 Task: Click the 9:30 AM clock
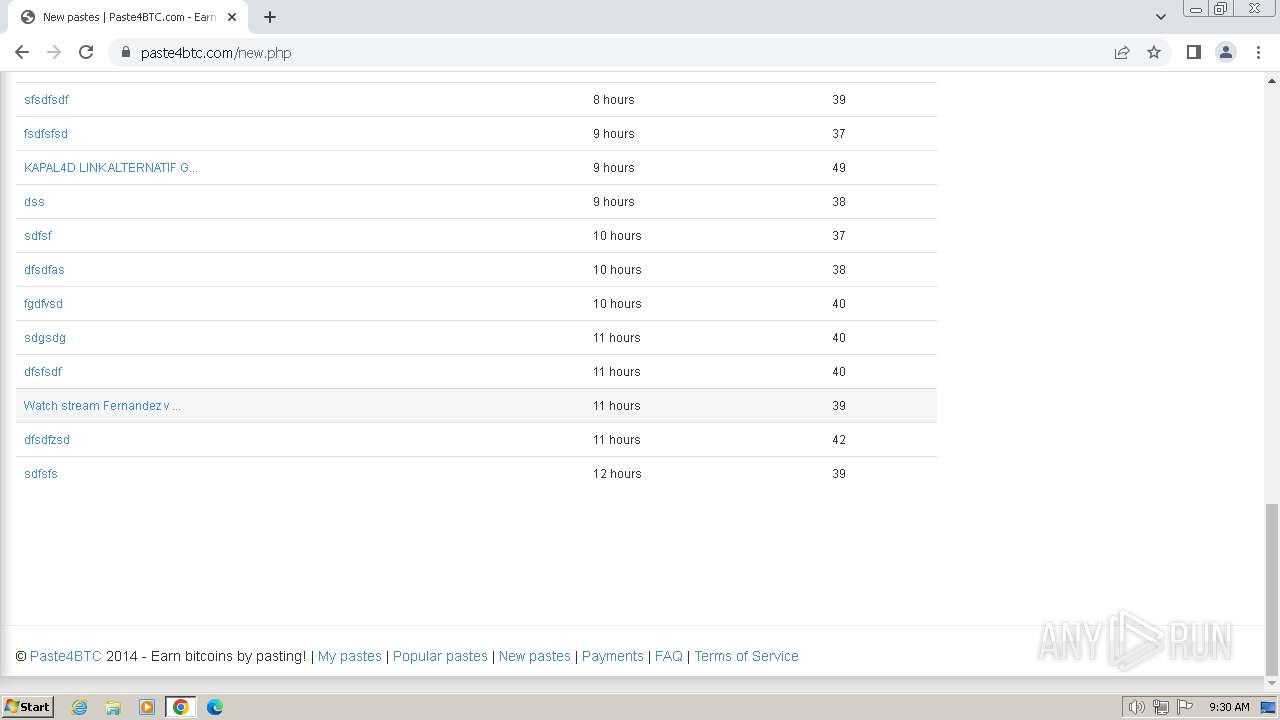click(1229, 707)
